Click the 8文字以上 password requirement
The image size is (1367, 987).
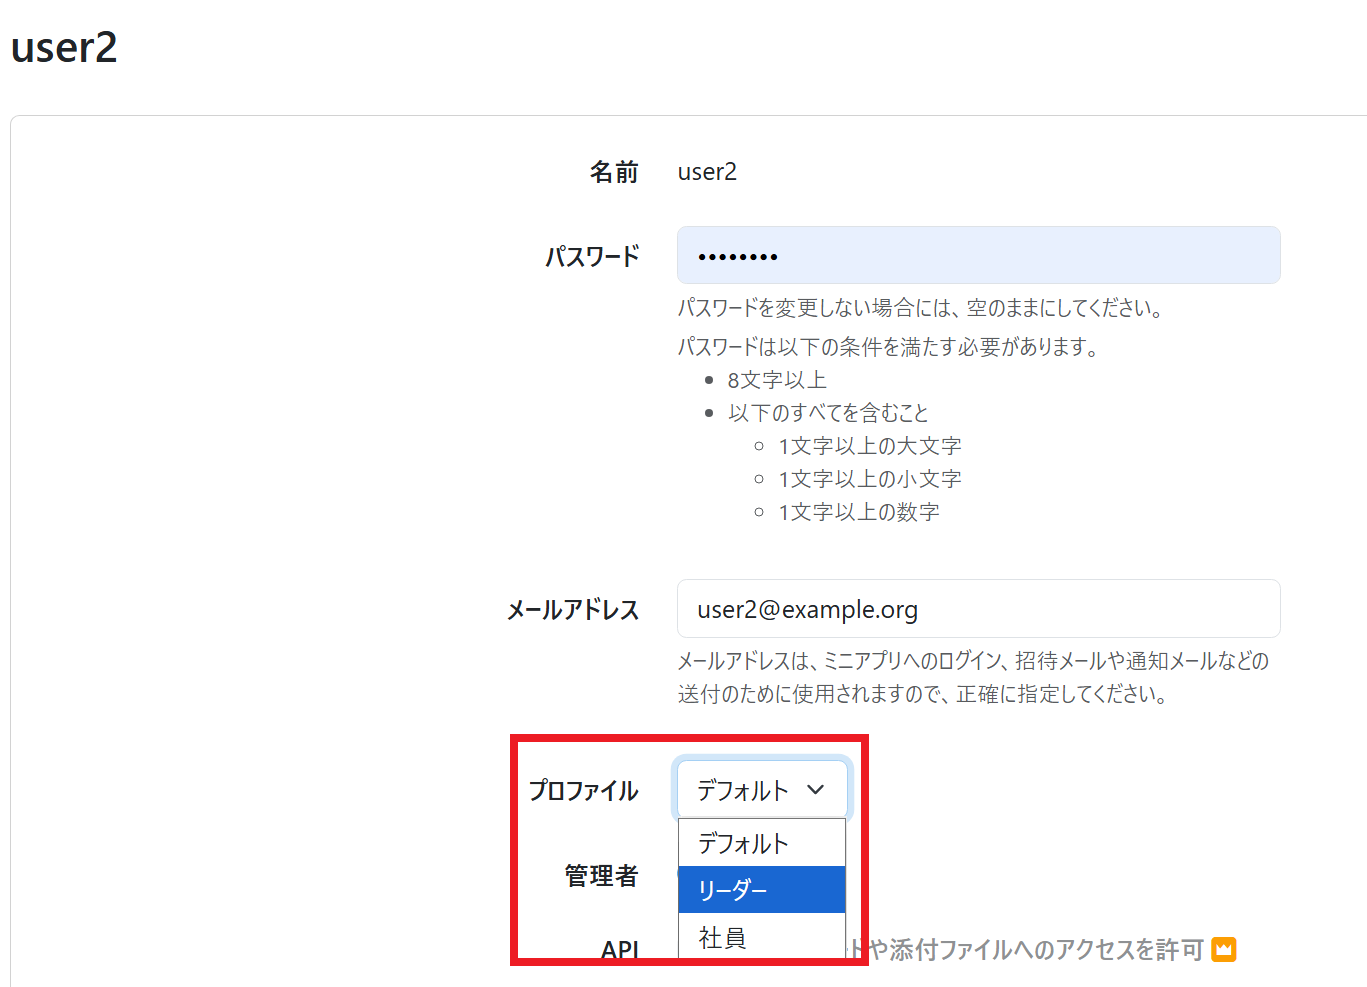[x=777, y=380]
